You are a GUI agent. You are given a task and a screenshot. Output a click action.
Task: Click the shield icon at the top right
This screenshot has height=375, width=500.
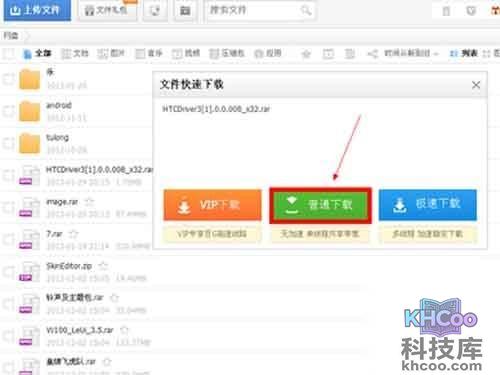(x=471, y=11)
